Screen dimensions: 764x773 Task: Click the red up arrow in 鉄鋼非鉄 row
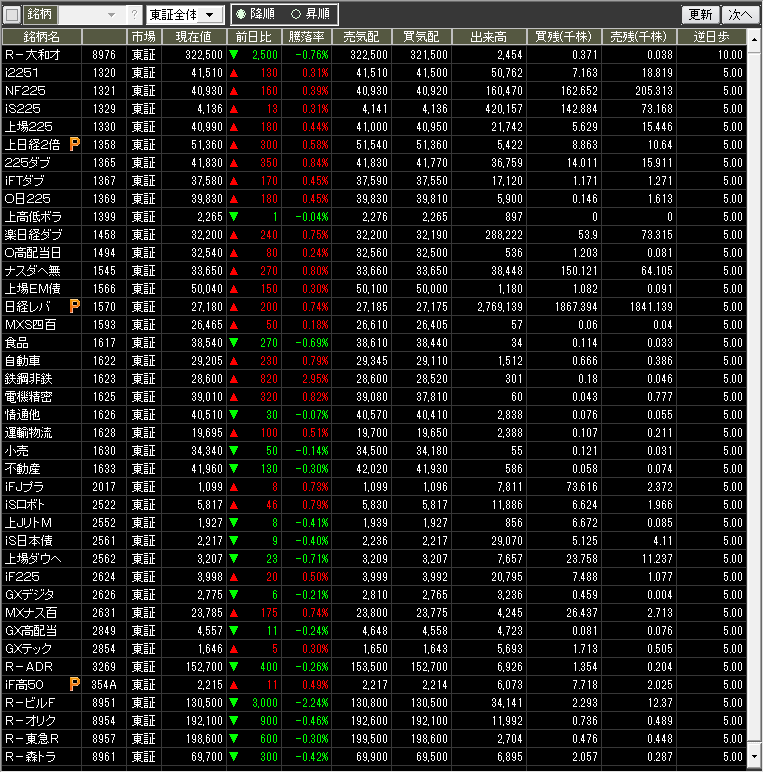[x=234, y=379]
